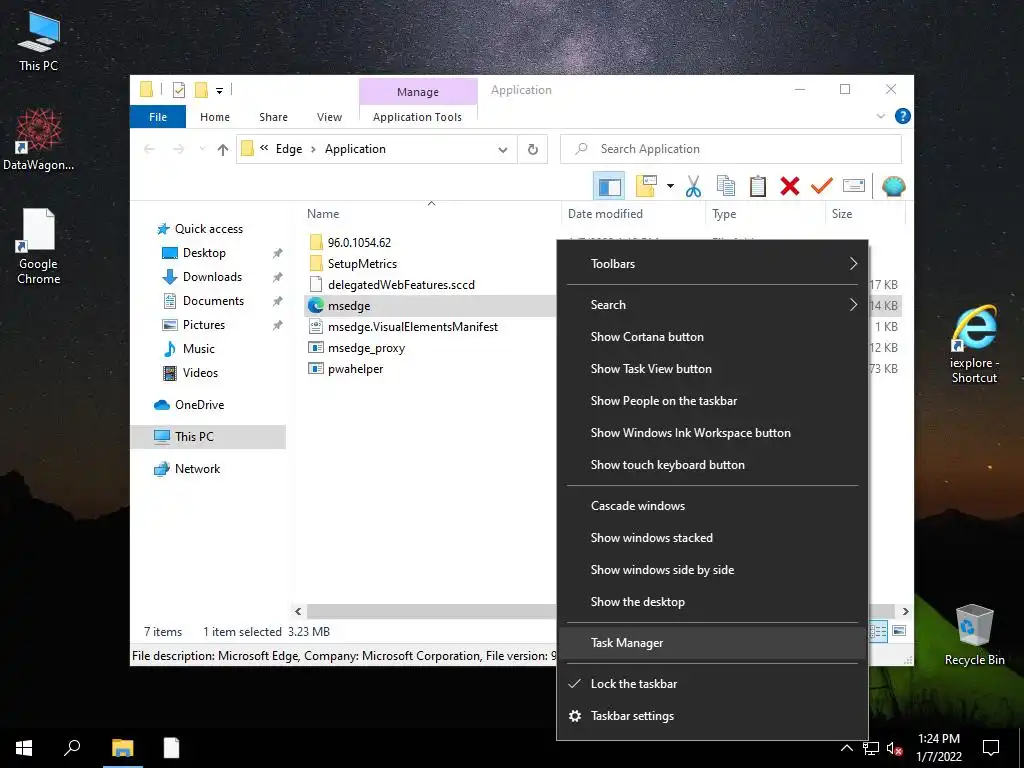
Task: Open Documents in the navigation pane
Action: coord(213,301)
